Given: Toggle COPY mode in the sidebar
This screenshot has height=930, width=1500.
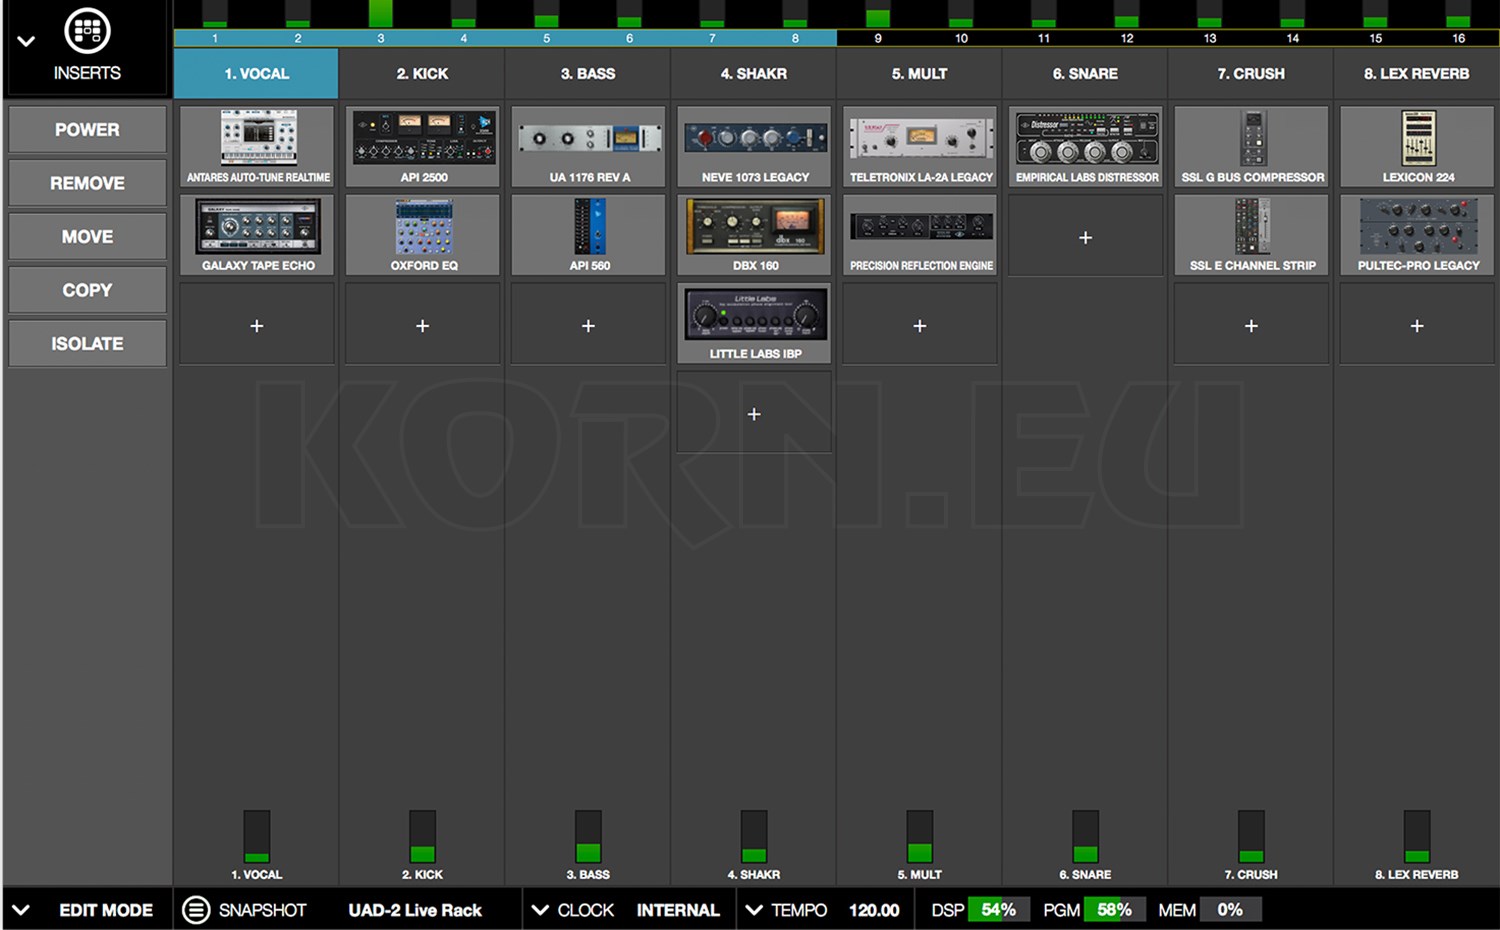Looking at the screenshot, I should (87, 289).
